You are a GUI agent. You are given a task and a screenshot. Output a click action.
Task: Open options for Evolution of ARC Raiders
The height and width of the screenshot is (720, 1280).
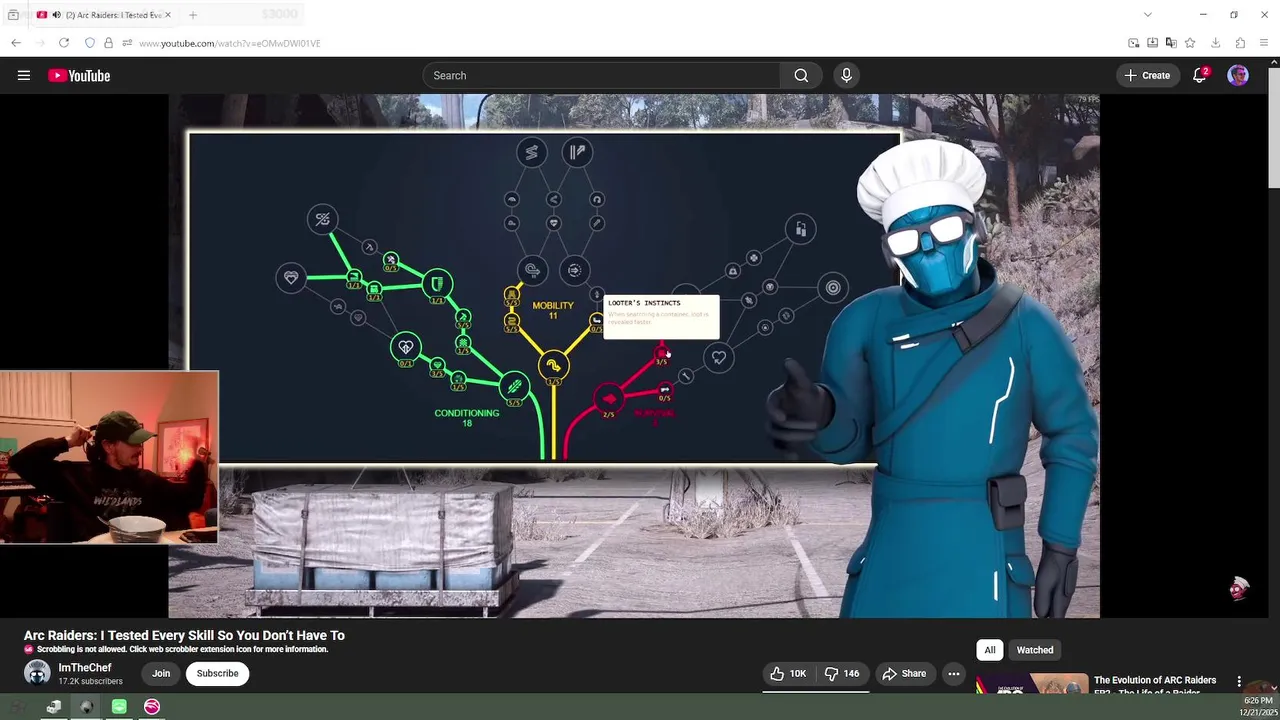click(1239, 681)
